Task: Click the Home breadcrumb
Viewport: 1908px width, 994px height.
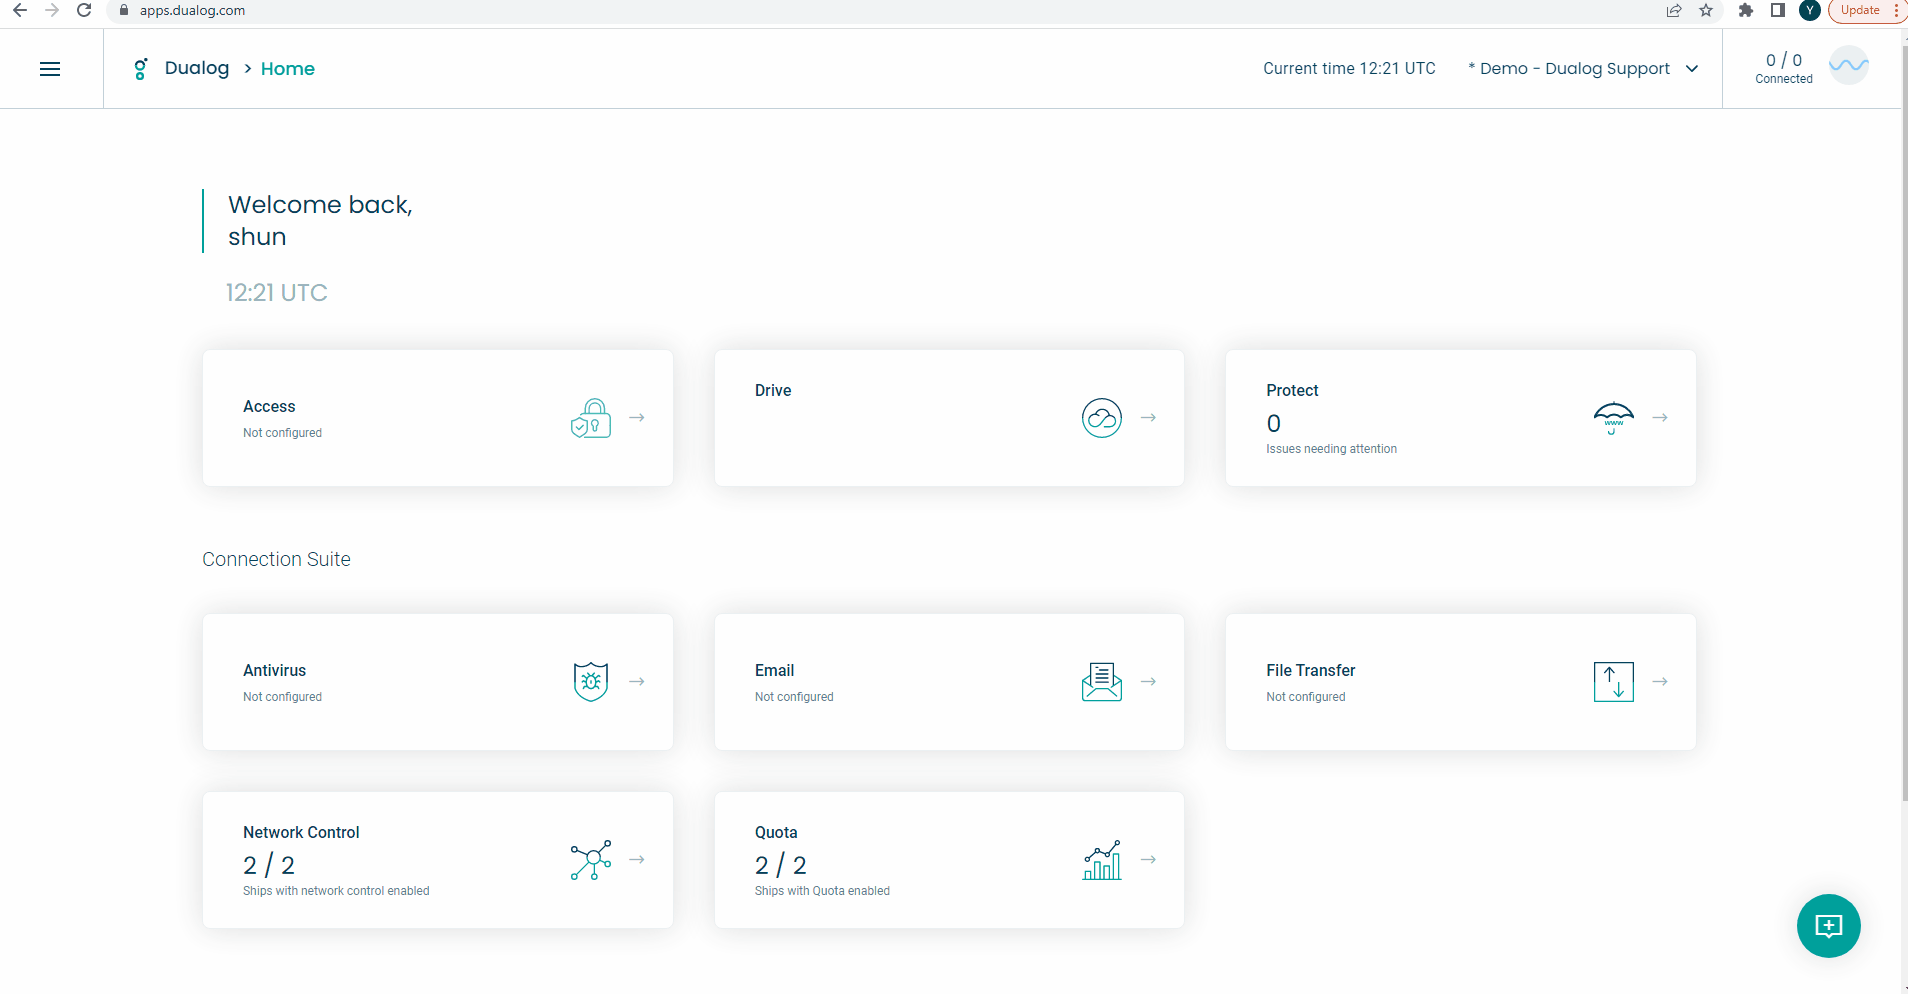Action: pos(288,69)
